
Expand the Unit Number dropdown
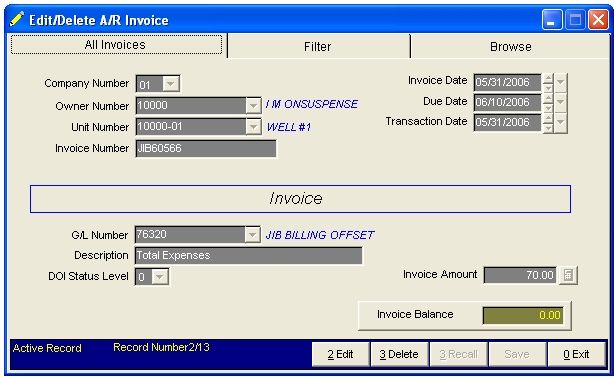click(x=254, y=127)
